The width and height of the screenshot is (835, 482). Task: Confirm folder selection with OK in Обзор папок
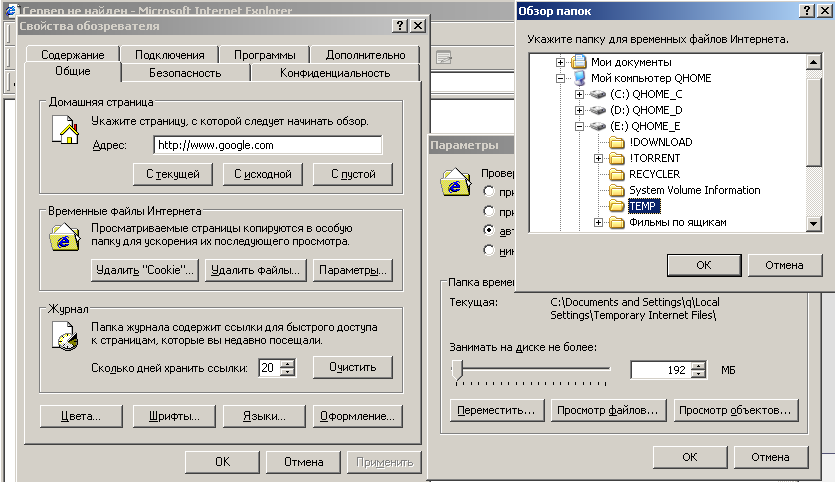pyautogui.click(x=704, y=265)
